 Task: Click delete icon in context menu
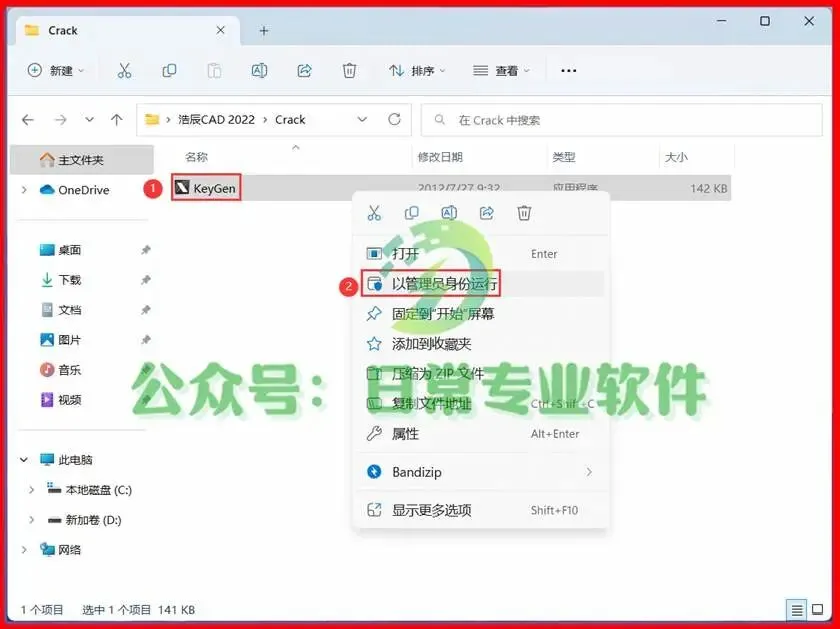pyautogui.click(x=524, y=213)
